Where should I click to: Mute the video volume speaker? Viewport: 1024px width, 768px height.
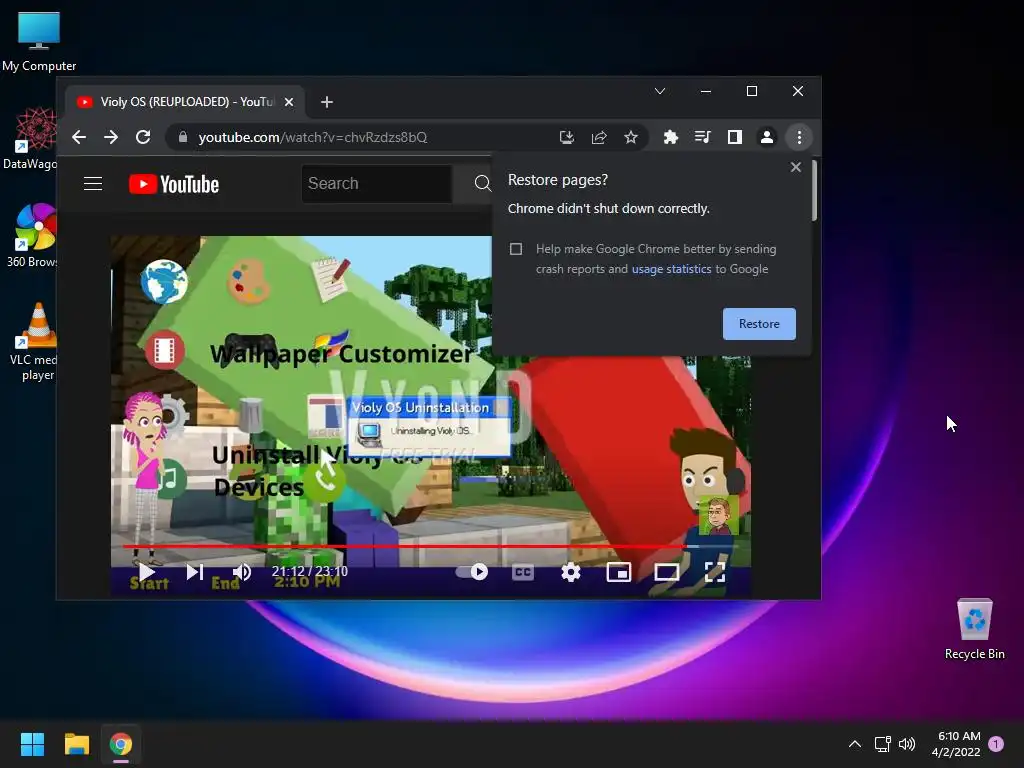242,572
